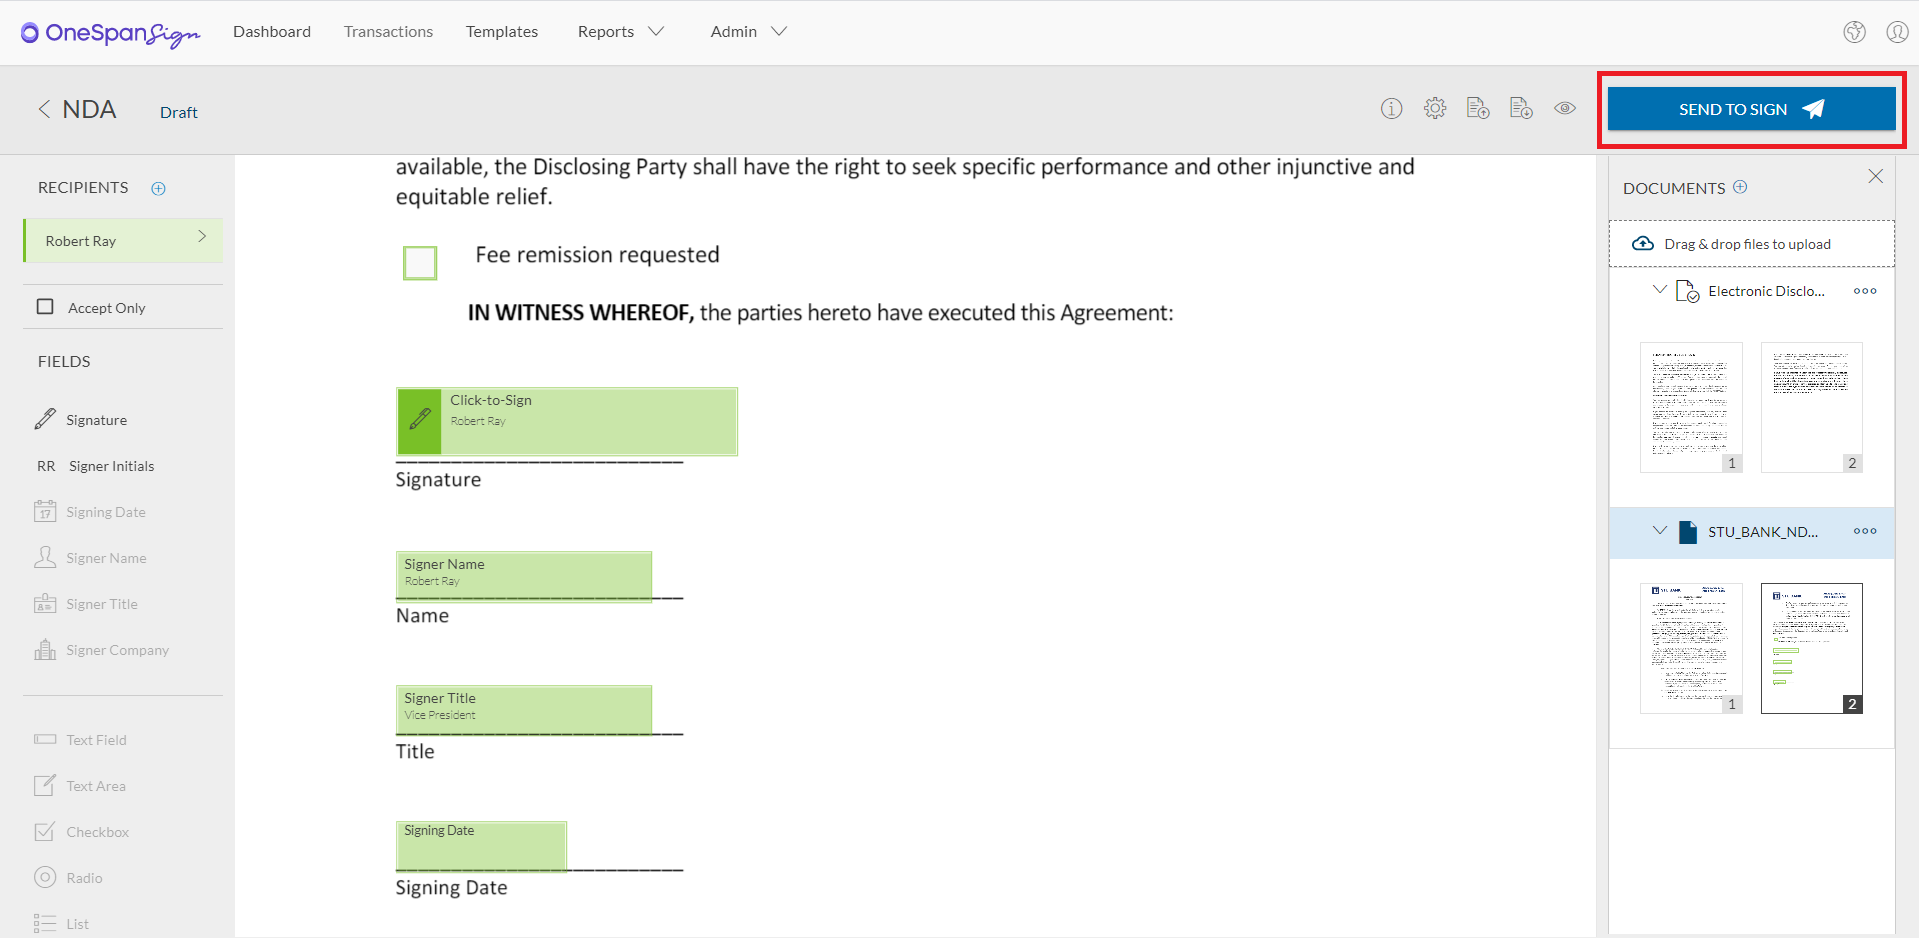Select the Signing Date field tool
1919x938 pixels.
point(104,511)
